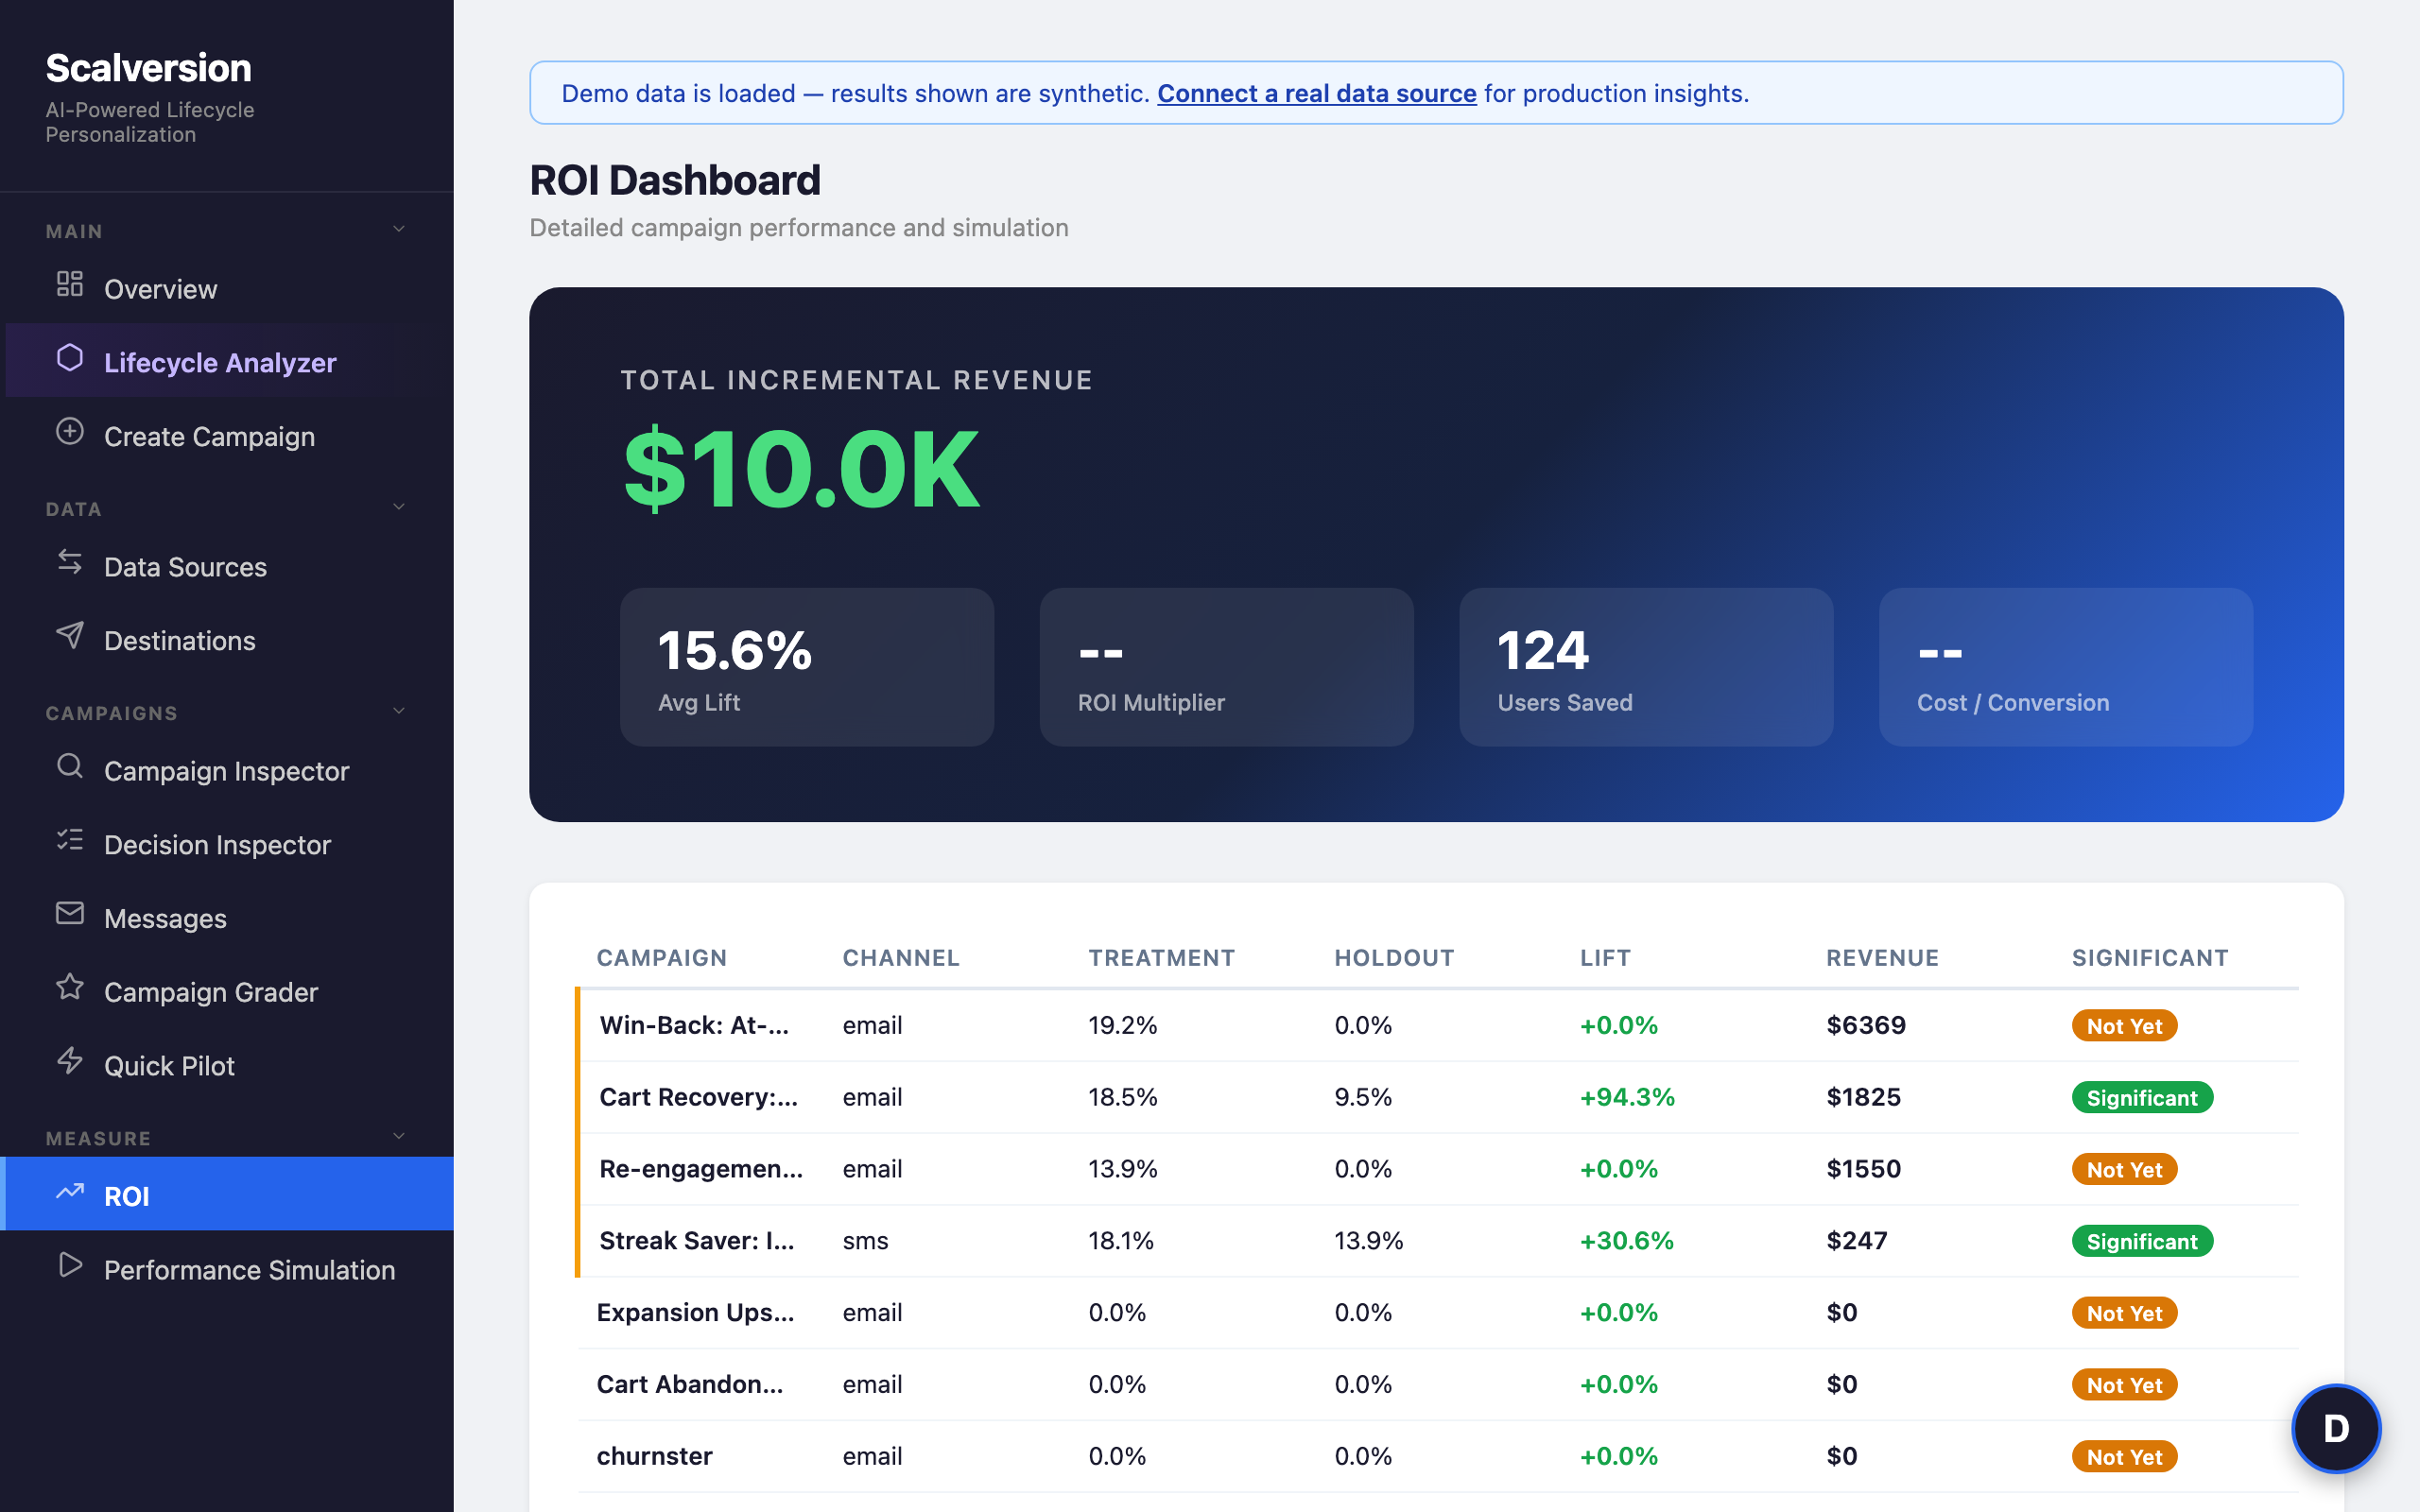The width and height of the screenshot is (2420, 1512).
Task: Click the Significant badge for Cart Recovery
Action: [x=2141, y=1098]
